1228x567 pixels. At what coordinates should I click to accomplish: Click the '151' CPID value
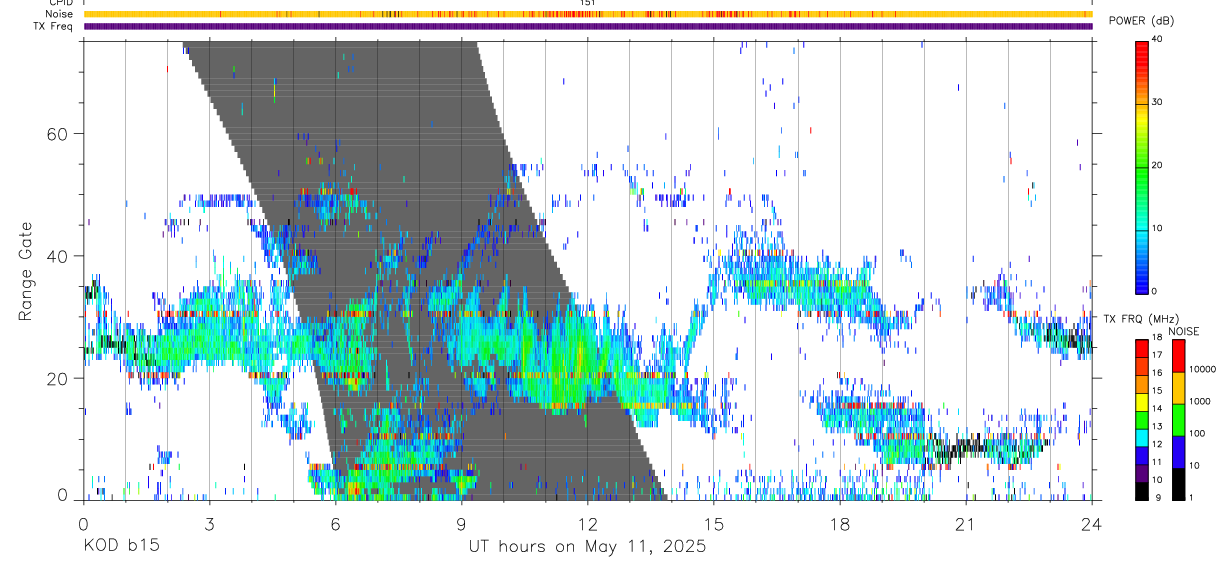click(x=588, y=3)
